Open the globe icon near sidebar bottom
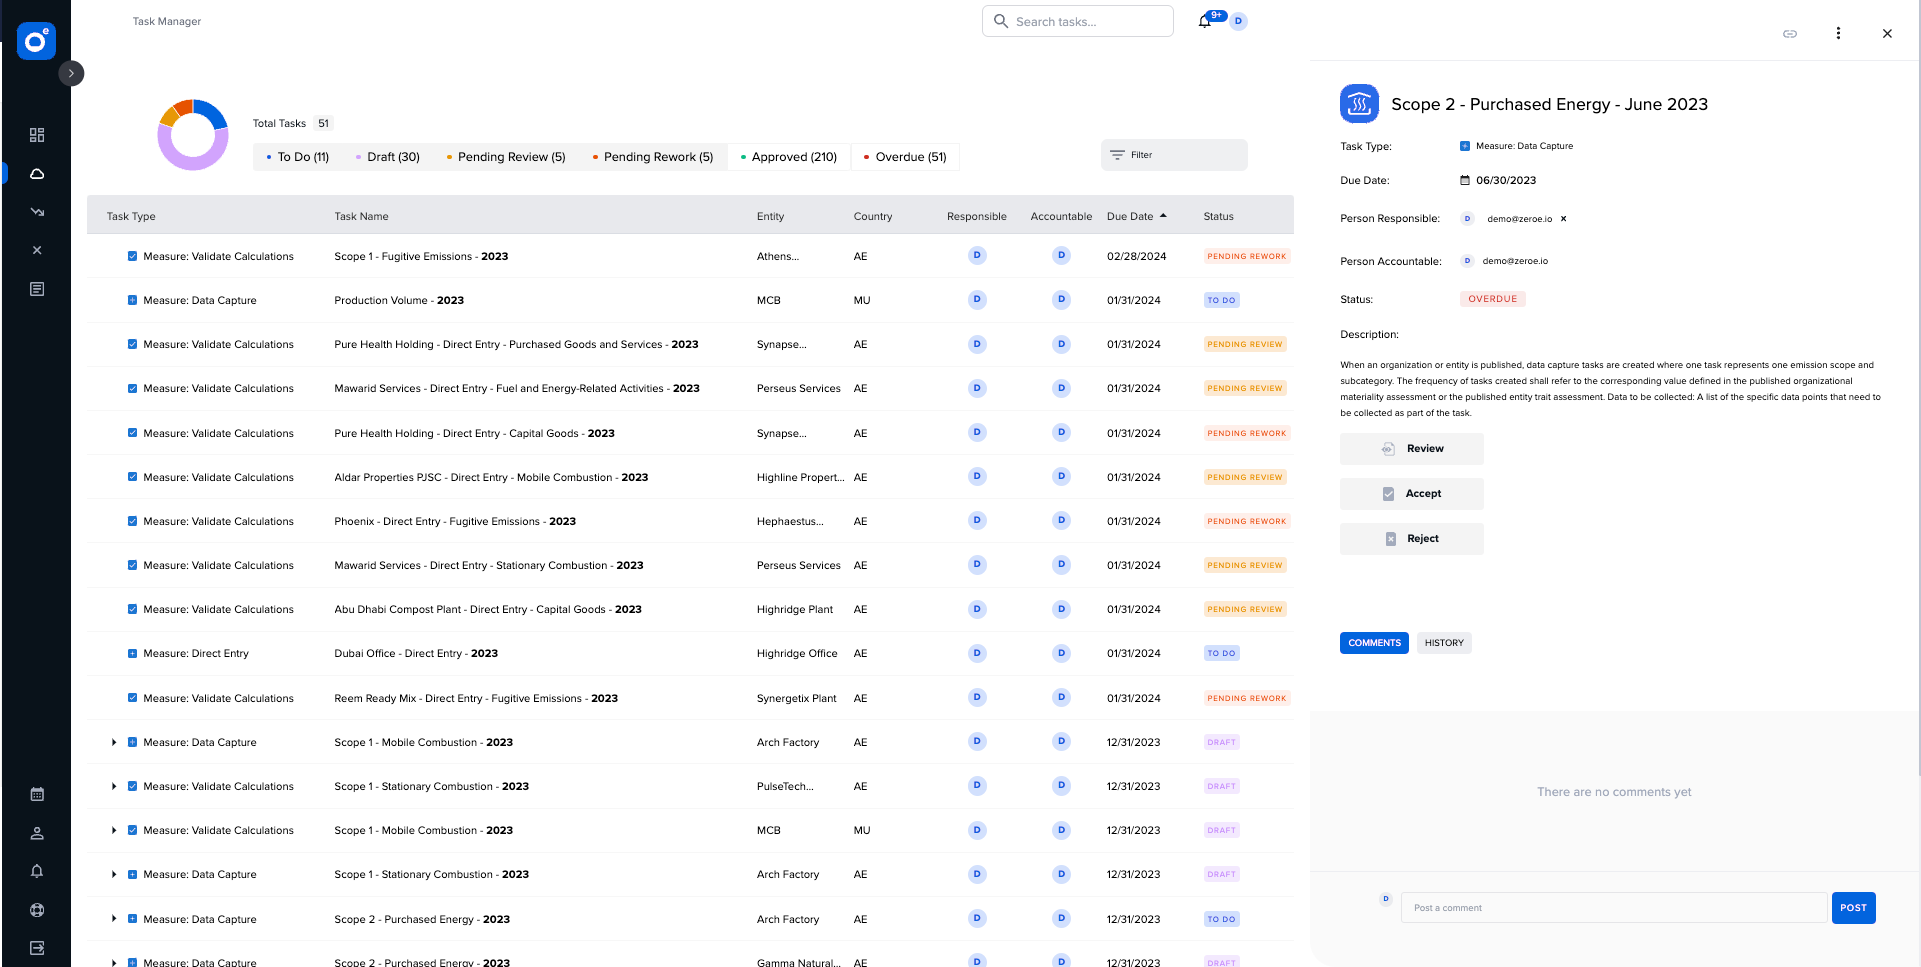The image size is (1921, 967). click(37, 910)
